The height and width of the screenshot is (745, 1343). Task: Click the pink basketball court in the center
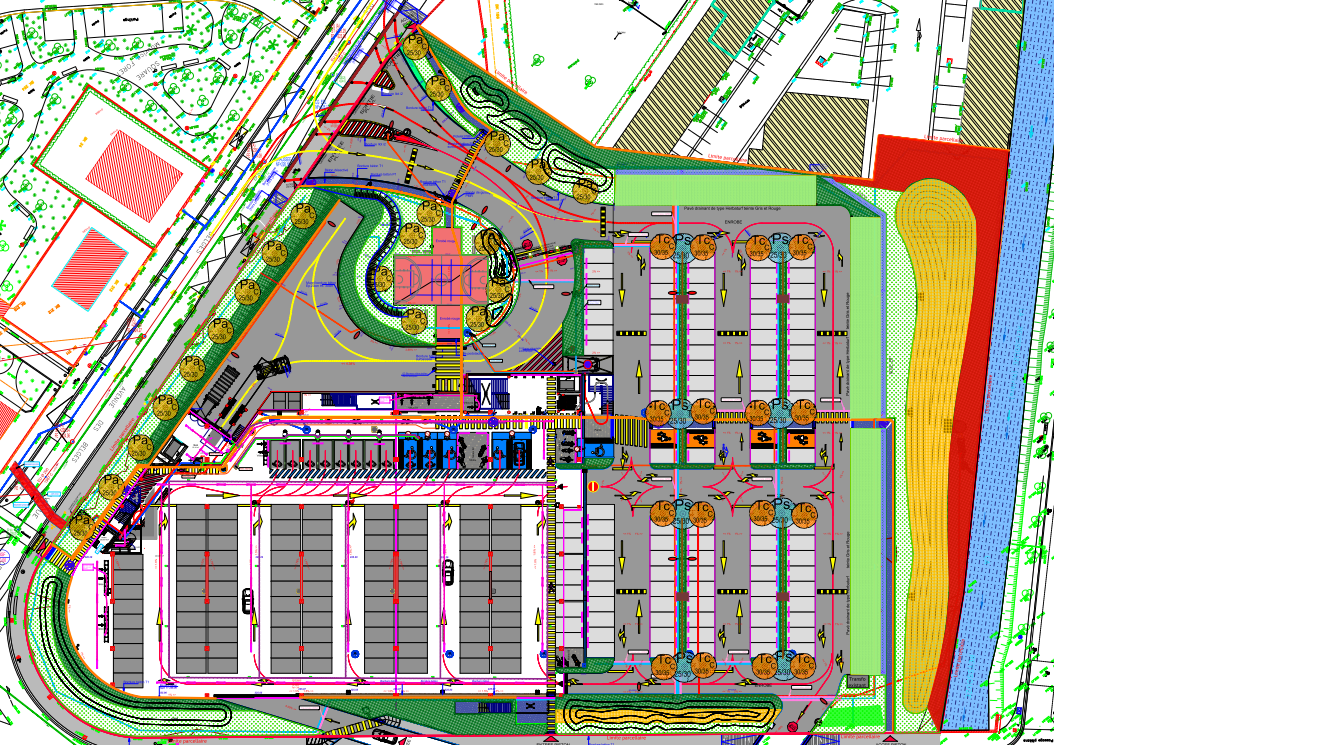click(440, 279)
